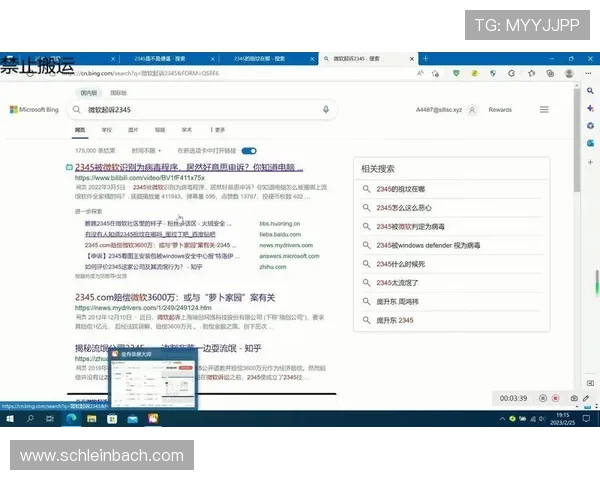The width and height of the screenshot is (600, 480).
Task: Open the Outlook icon in Edge sidebar
Action: tap(590, 143)
